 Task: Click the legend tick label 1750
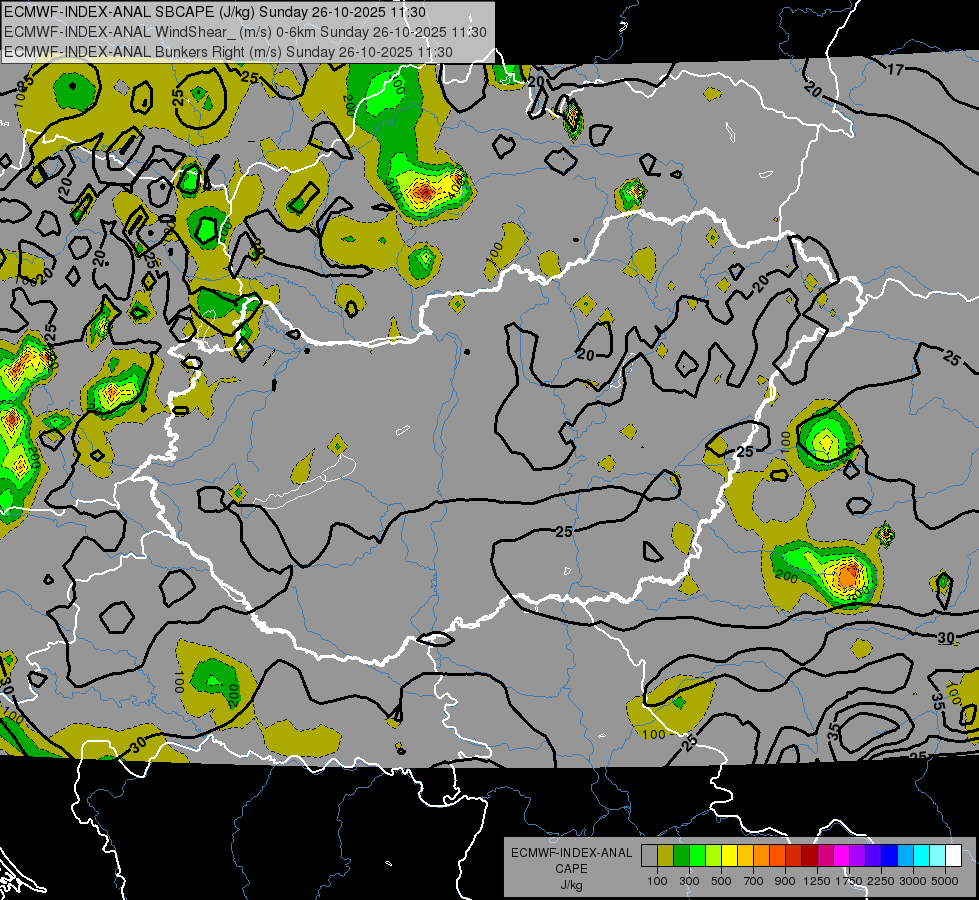tap(849, 881)
